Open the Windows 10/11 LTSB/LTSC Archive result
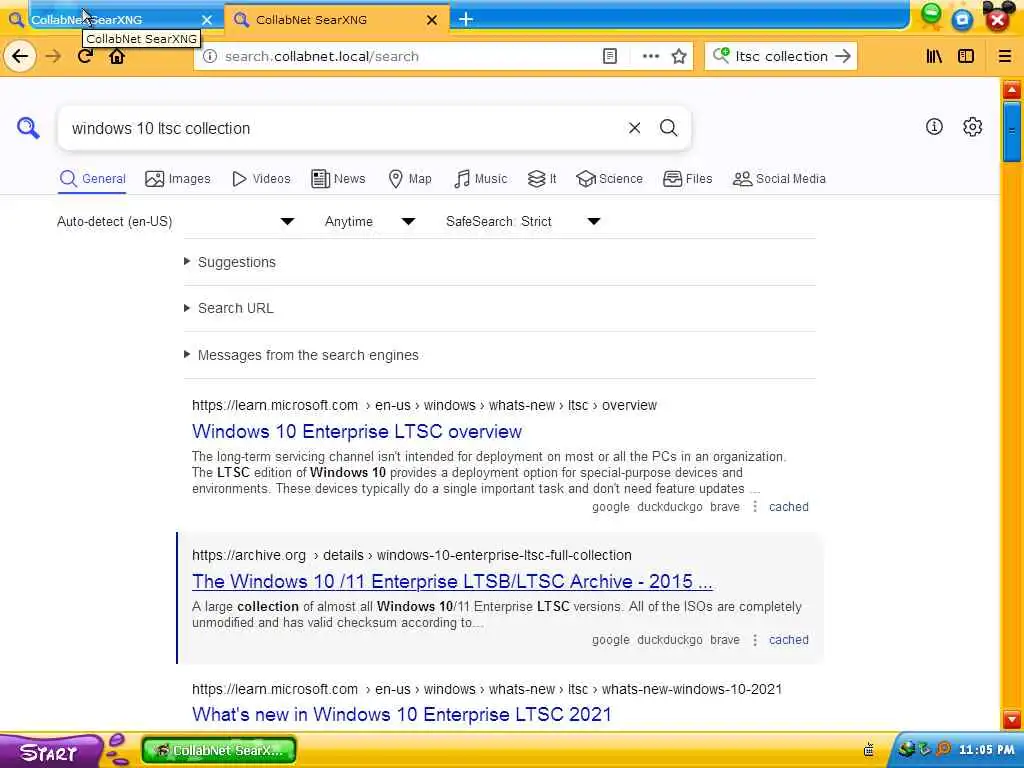 (452, 581)
